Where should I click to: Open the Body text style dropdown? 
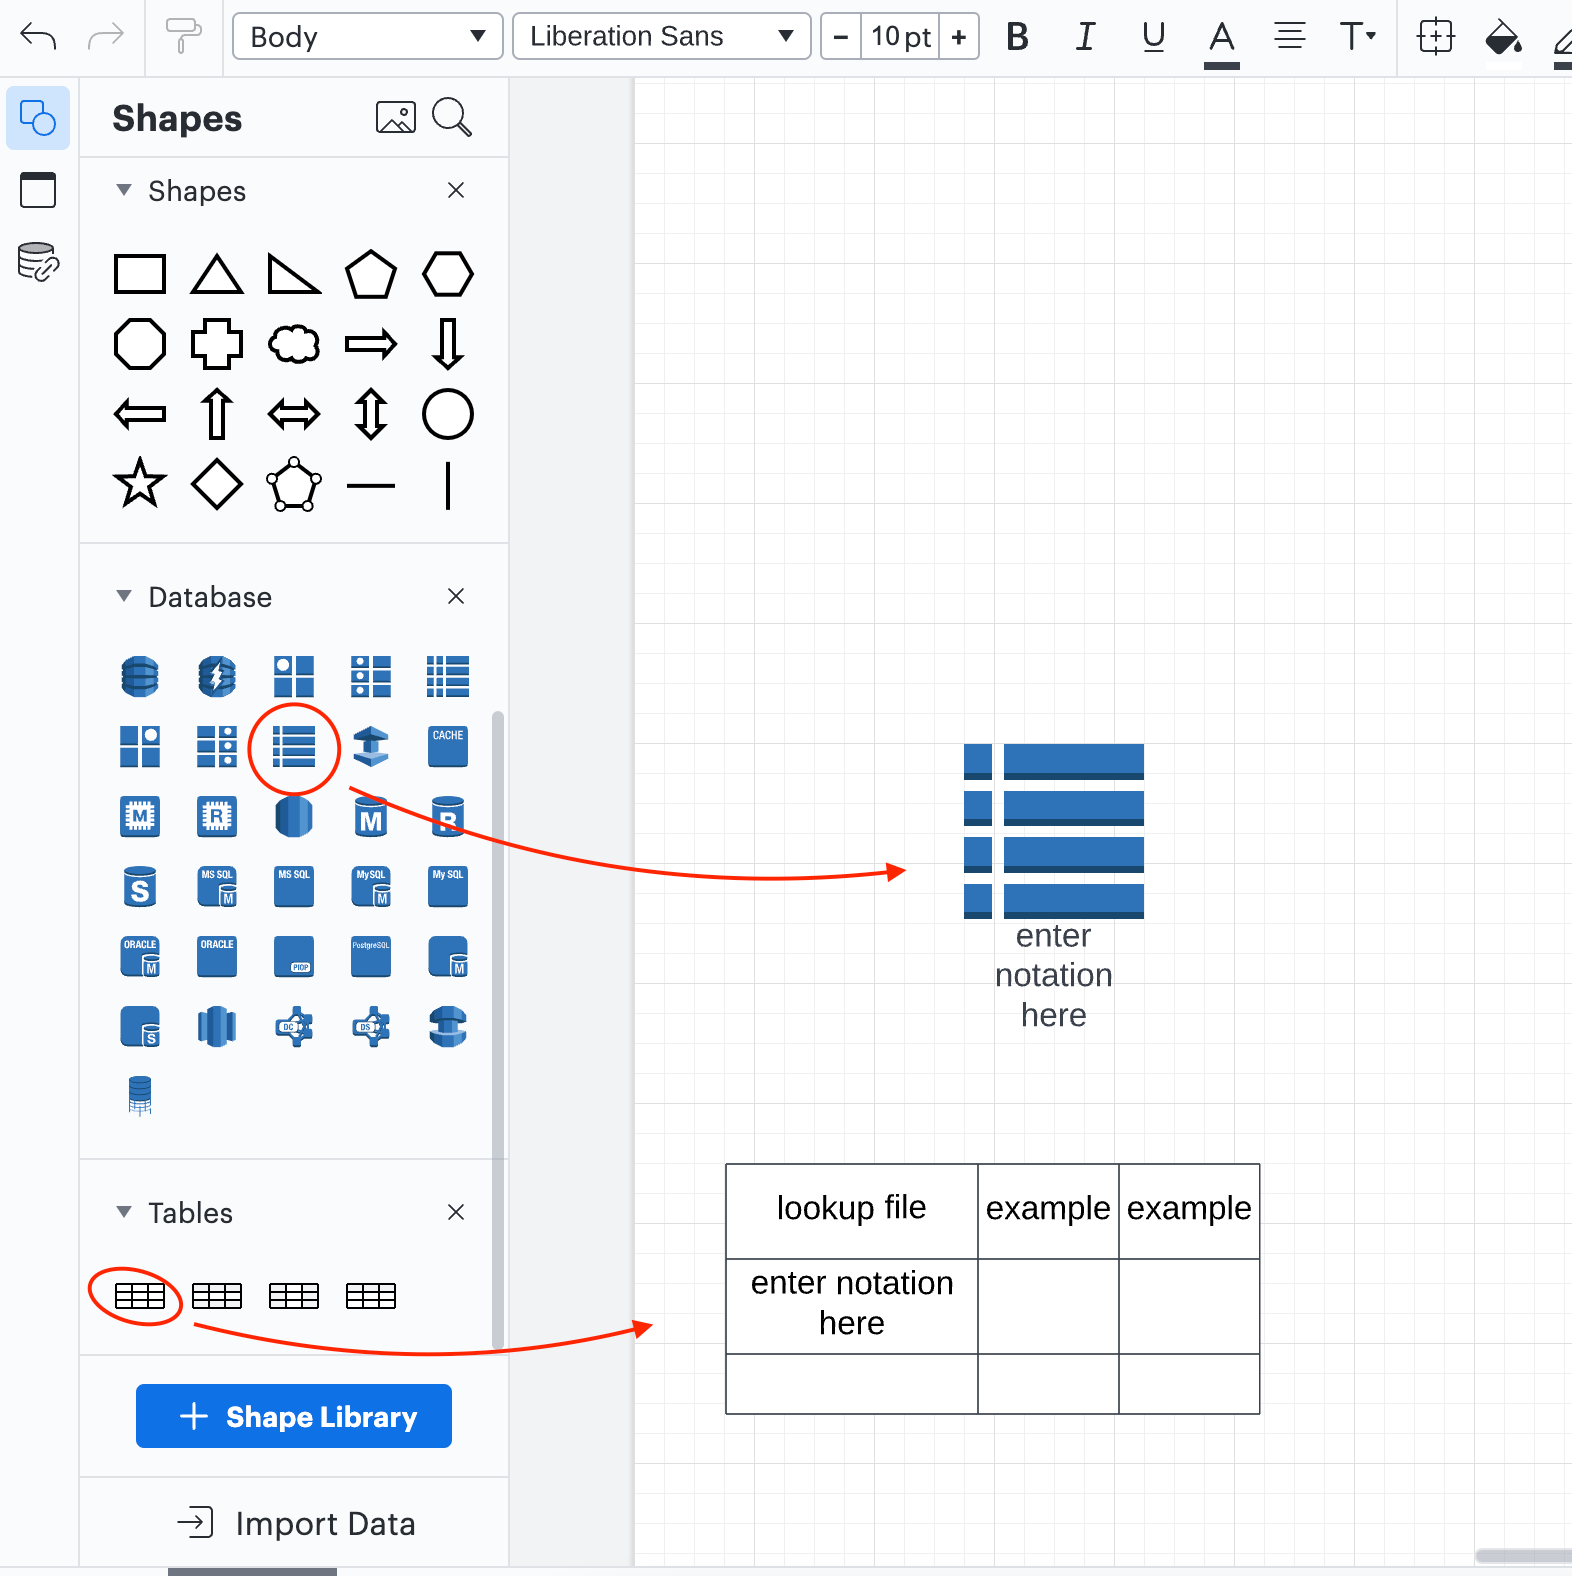(x=367, y=37)
